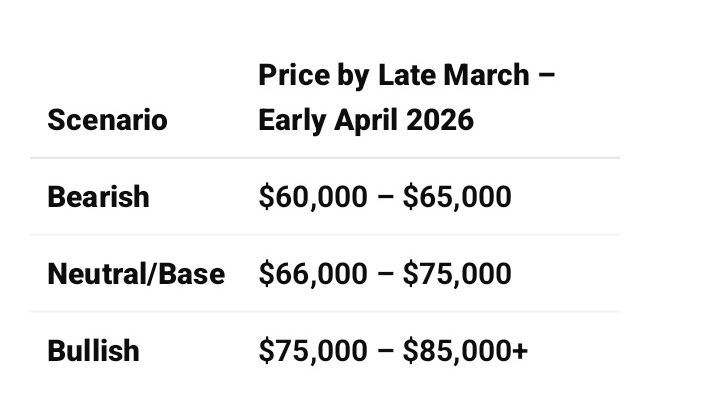Click the year 2026 in header

coord(441,120)
